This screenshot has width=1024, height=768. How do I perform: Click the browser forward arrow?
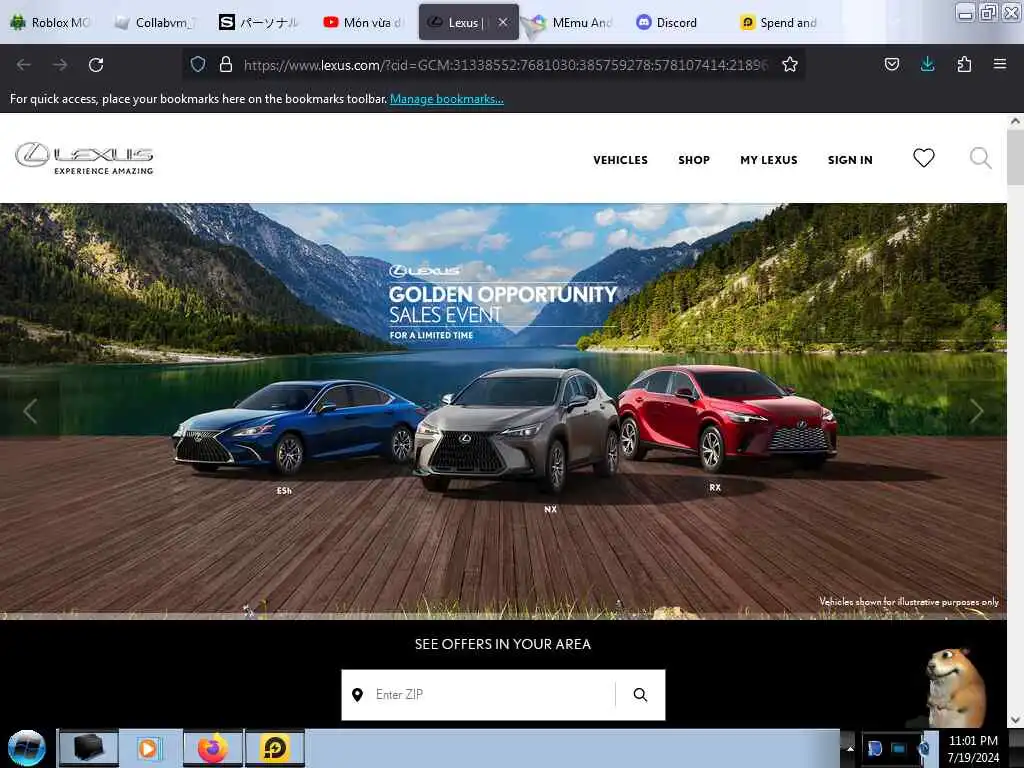pyautogui.click(x=60, y=65)
